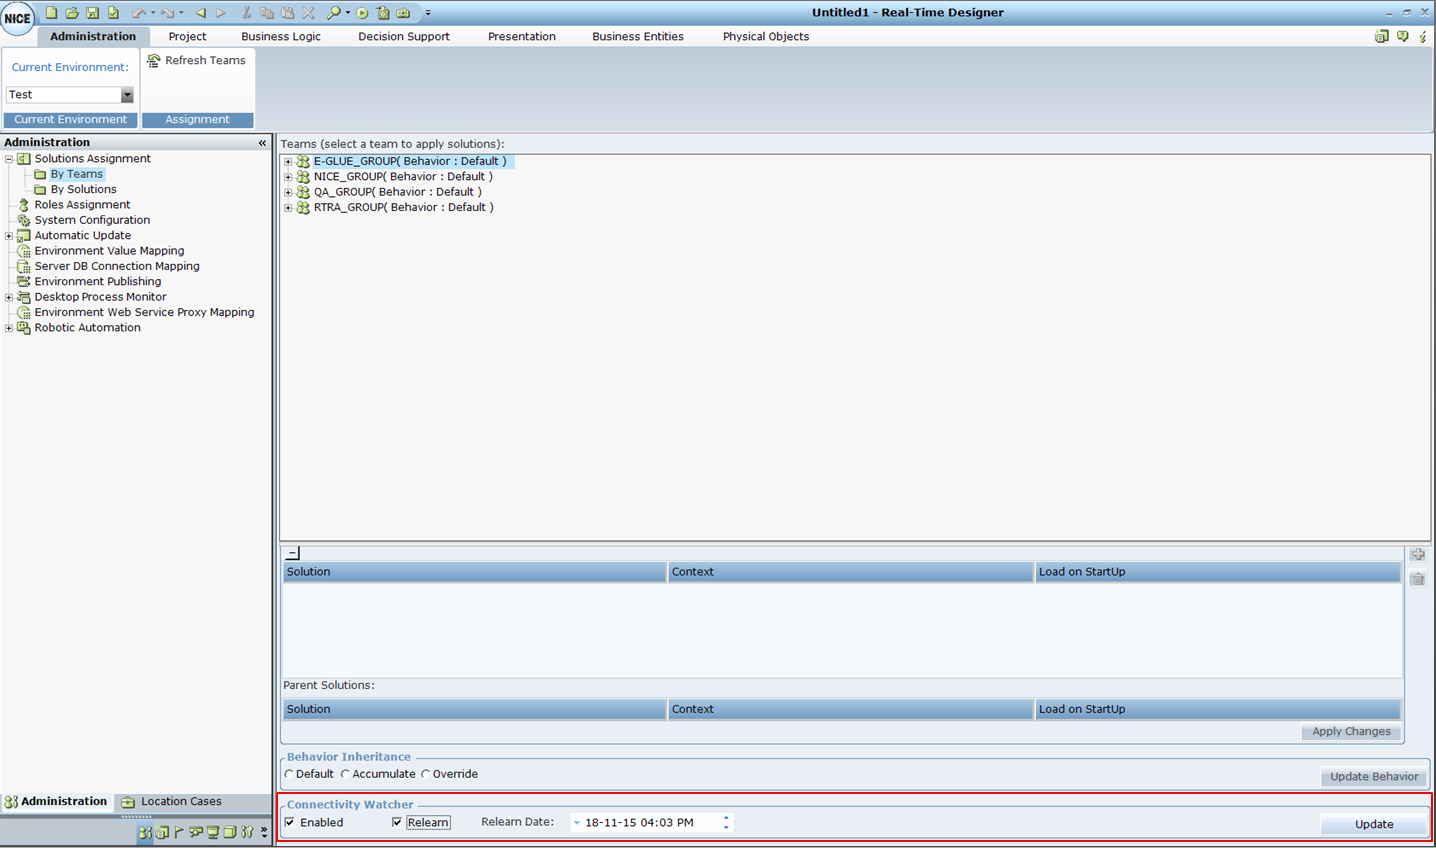The width and height of the screenshot is (1436, 848).
Task: Click the Update Behavior button
Action: tap(1373, 776)
